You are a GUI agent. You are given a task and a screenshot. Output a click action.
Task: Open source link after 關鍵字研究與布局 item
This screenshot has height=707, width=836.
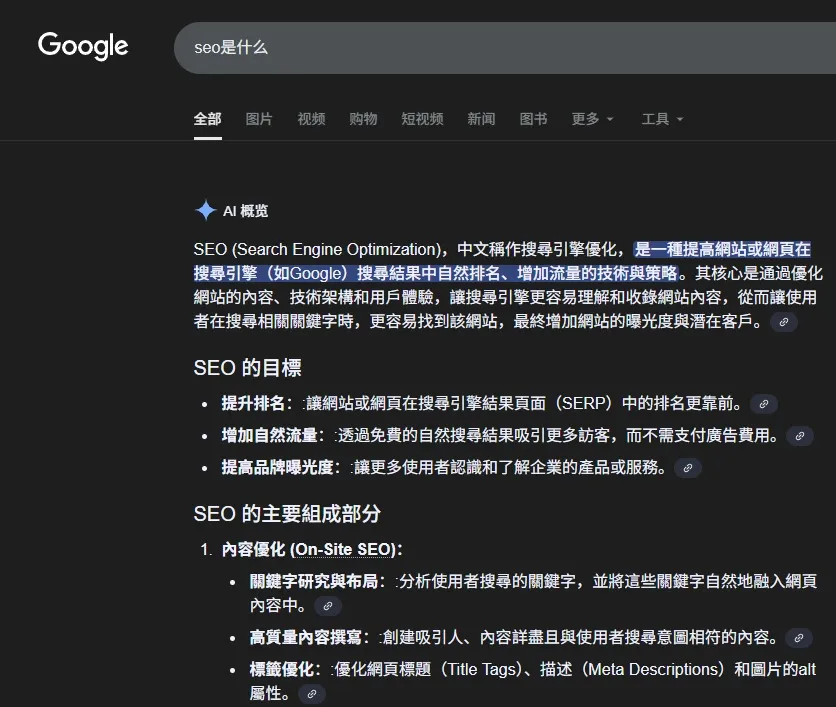[327, 606]
